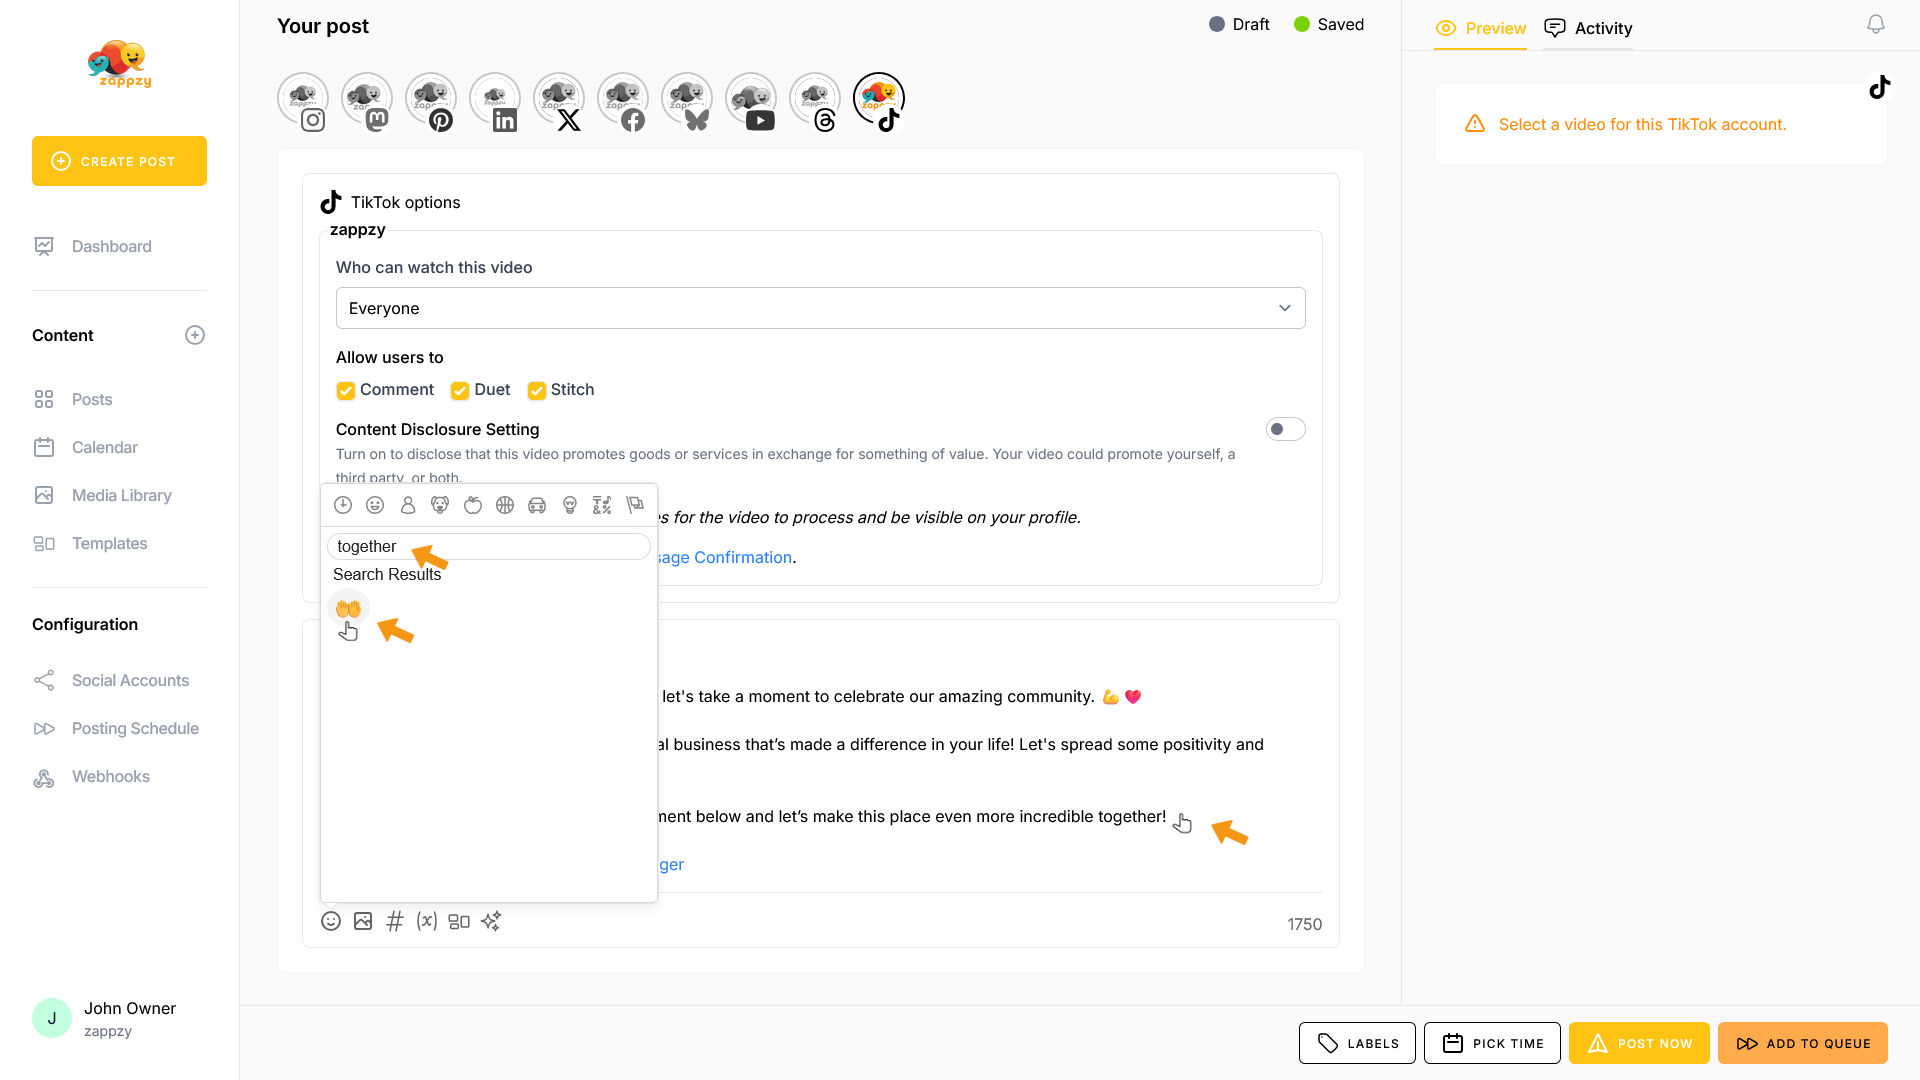Switch to the Activity tab
The height and width of the screenshot is (1080, 1920).
point(1588,28)
